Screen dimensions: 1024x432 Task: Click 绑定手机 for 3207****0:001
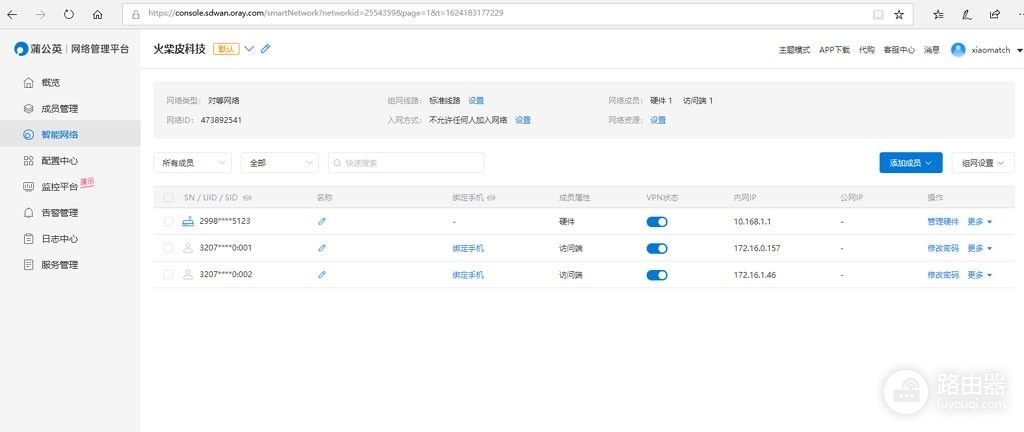pyautogui.click(x=468, y=249)
